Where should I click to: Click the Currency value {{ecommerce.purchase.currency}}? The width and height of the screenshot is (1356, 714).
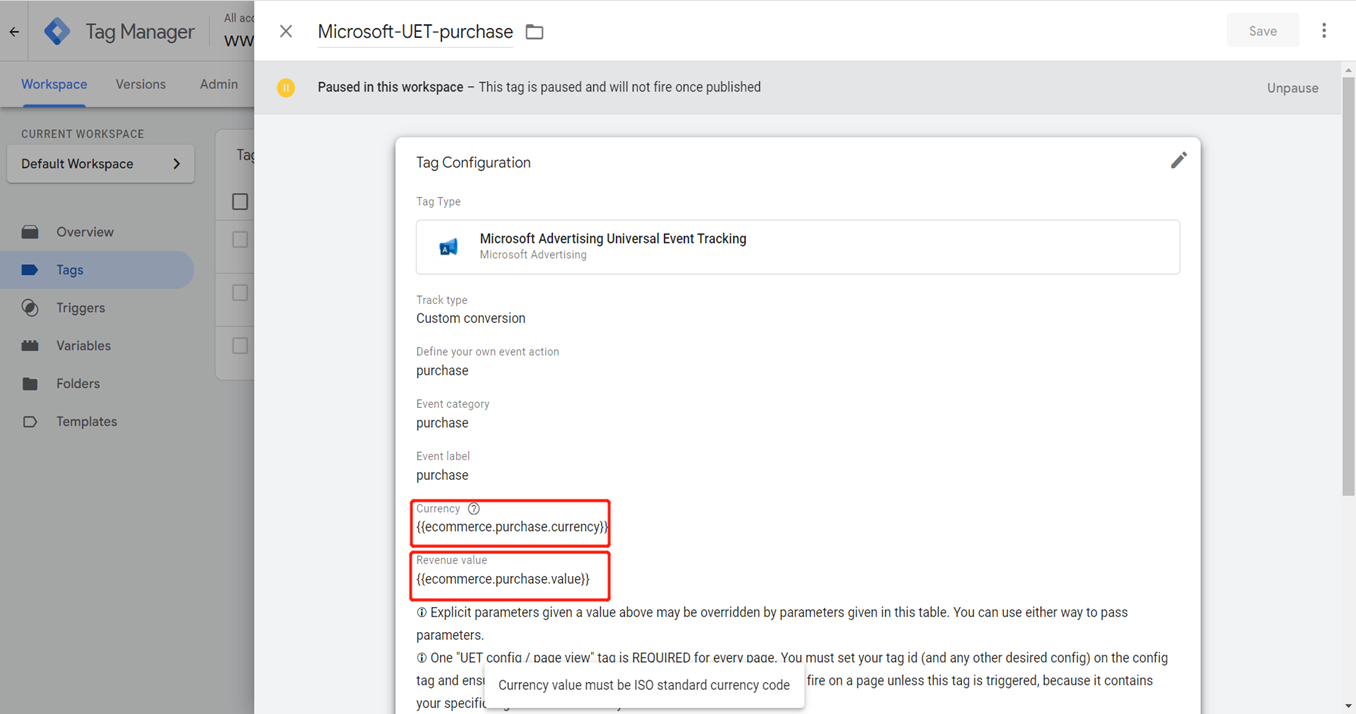pos(512,527)
